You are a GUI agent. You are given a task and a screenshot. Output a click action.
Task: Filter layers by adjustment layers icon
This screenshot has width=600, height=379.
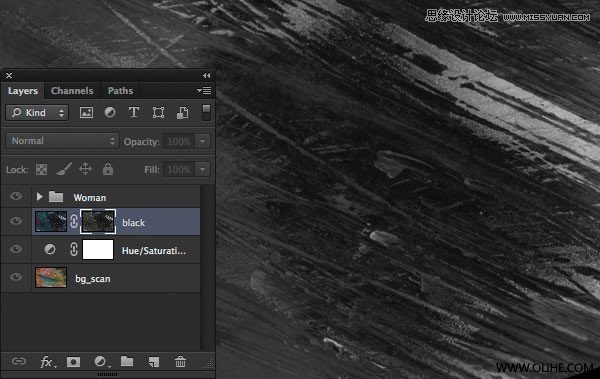pos(110,112)
